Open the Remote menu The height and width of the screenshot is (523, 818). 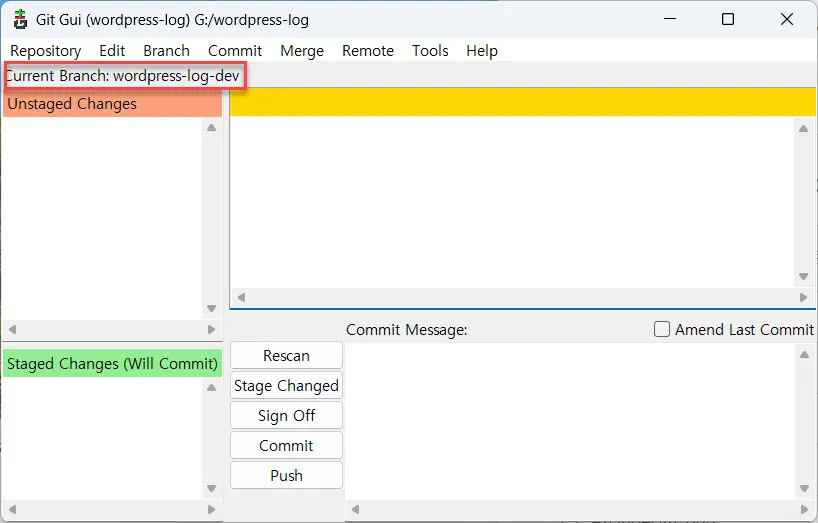368,51
